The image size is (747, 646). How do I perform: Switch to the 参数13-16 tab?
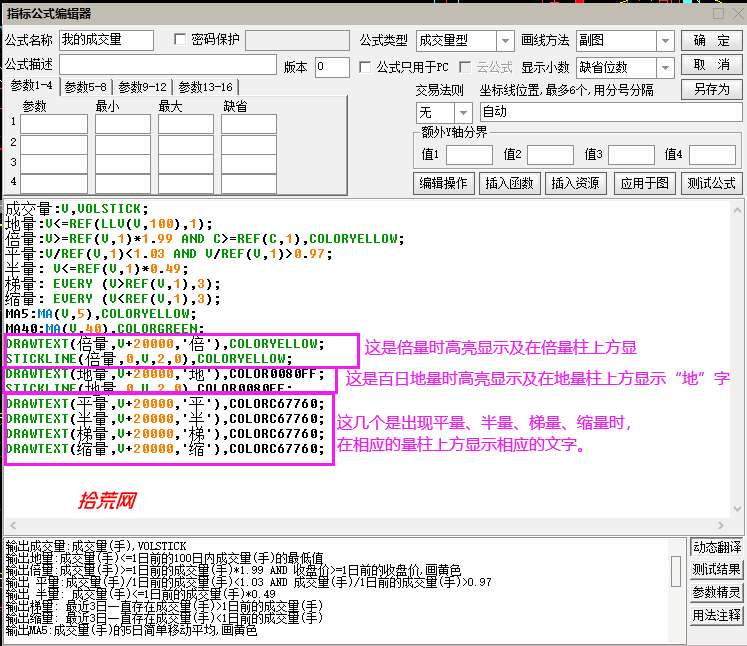205,87
